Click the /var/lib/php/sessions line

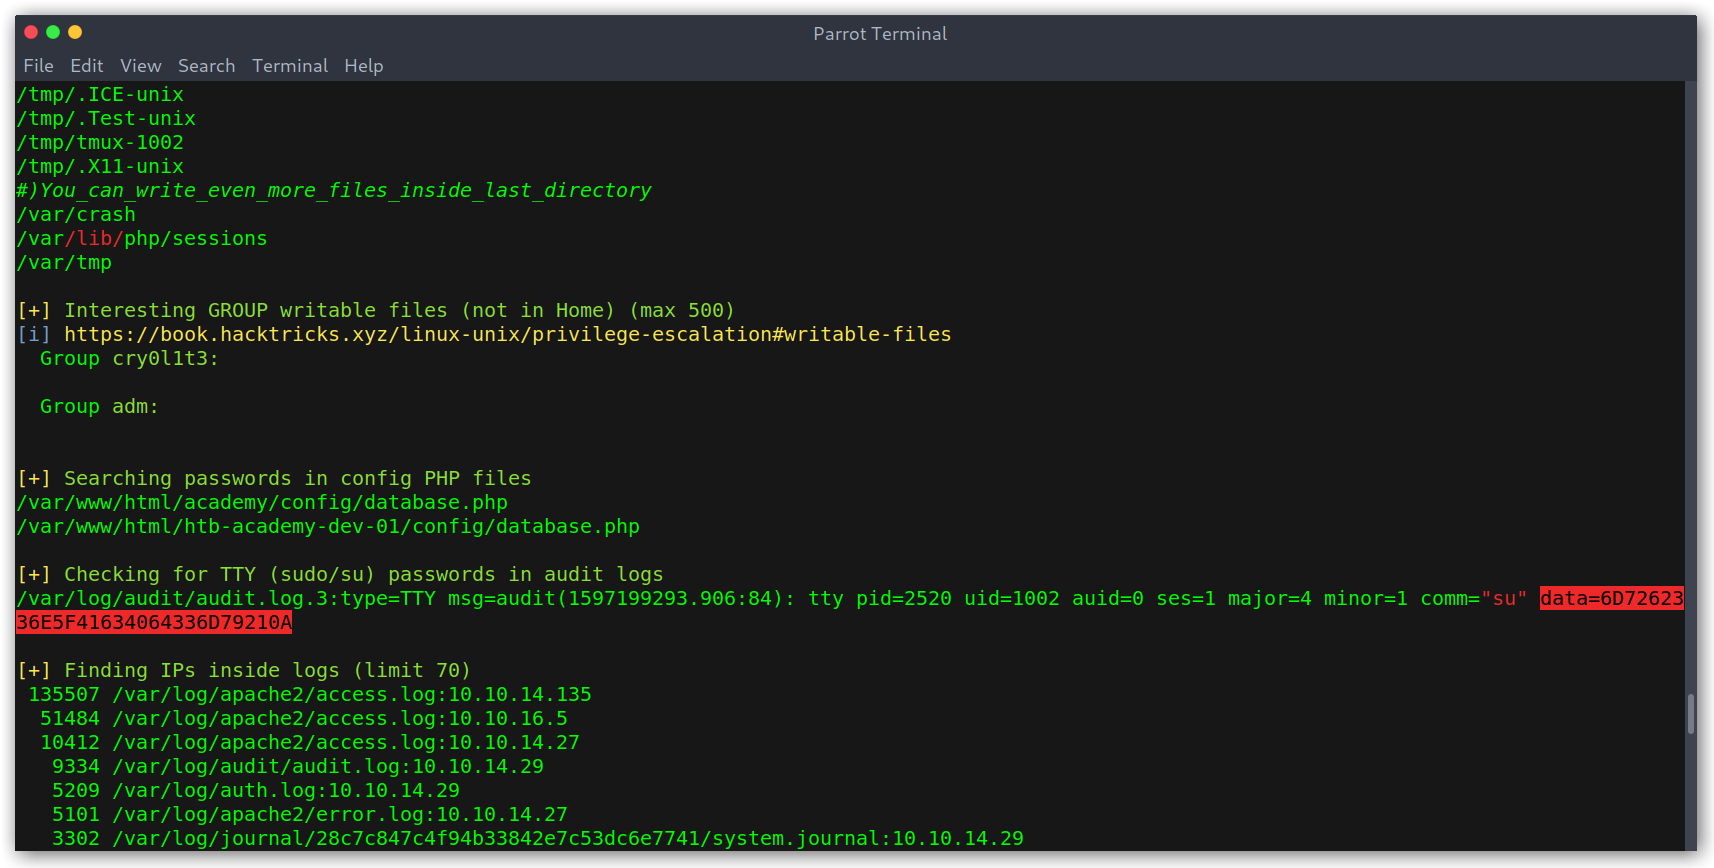(x=142, y=238)
